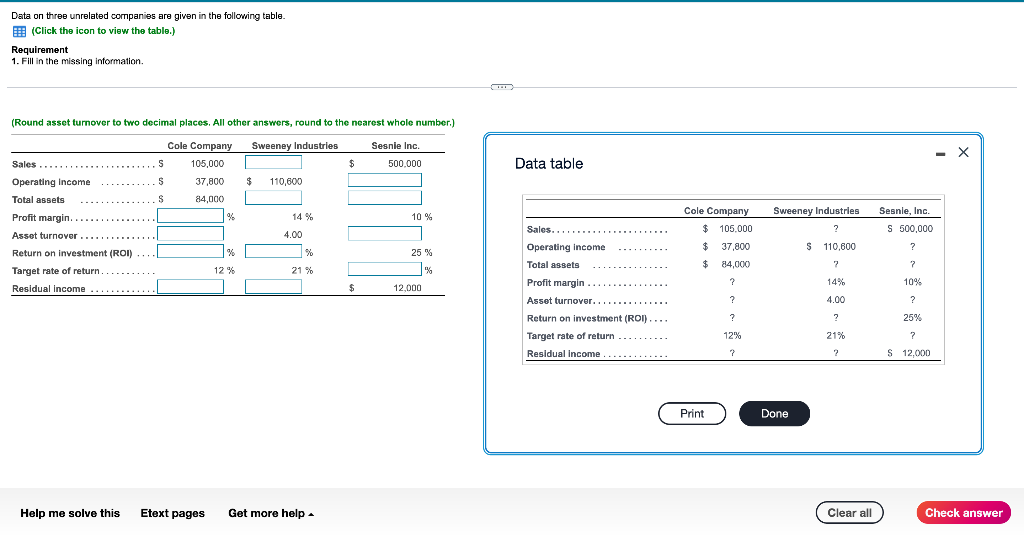Click the green rounding instruction text

pos(233,122)
